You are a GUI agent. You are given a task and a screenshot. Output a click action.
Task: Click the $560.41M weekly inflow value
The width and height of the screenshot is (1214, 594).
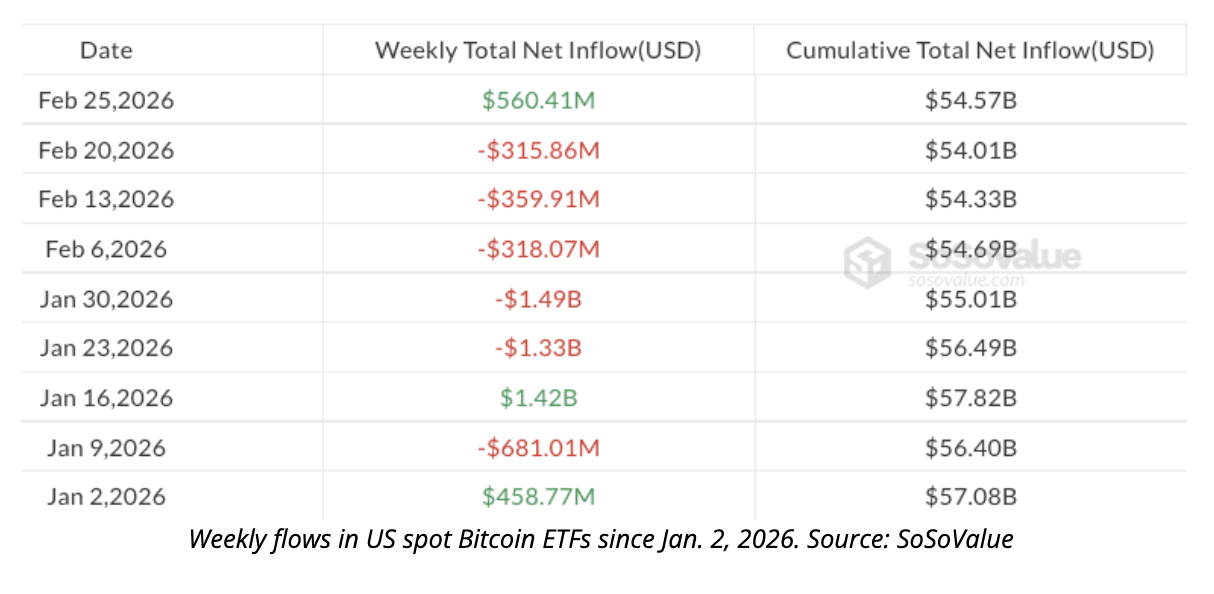(x=538, y=101)
